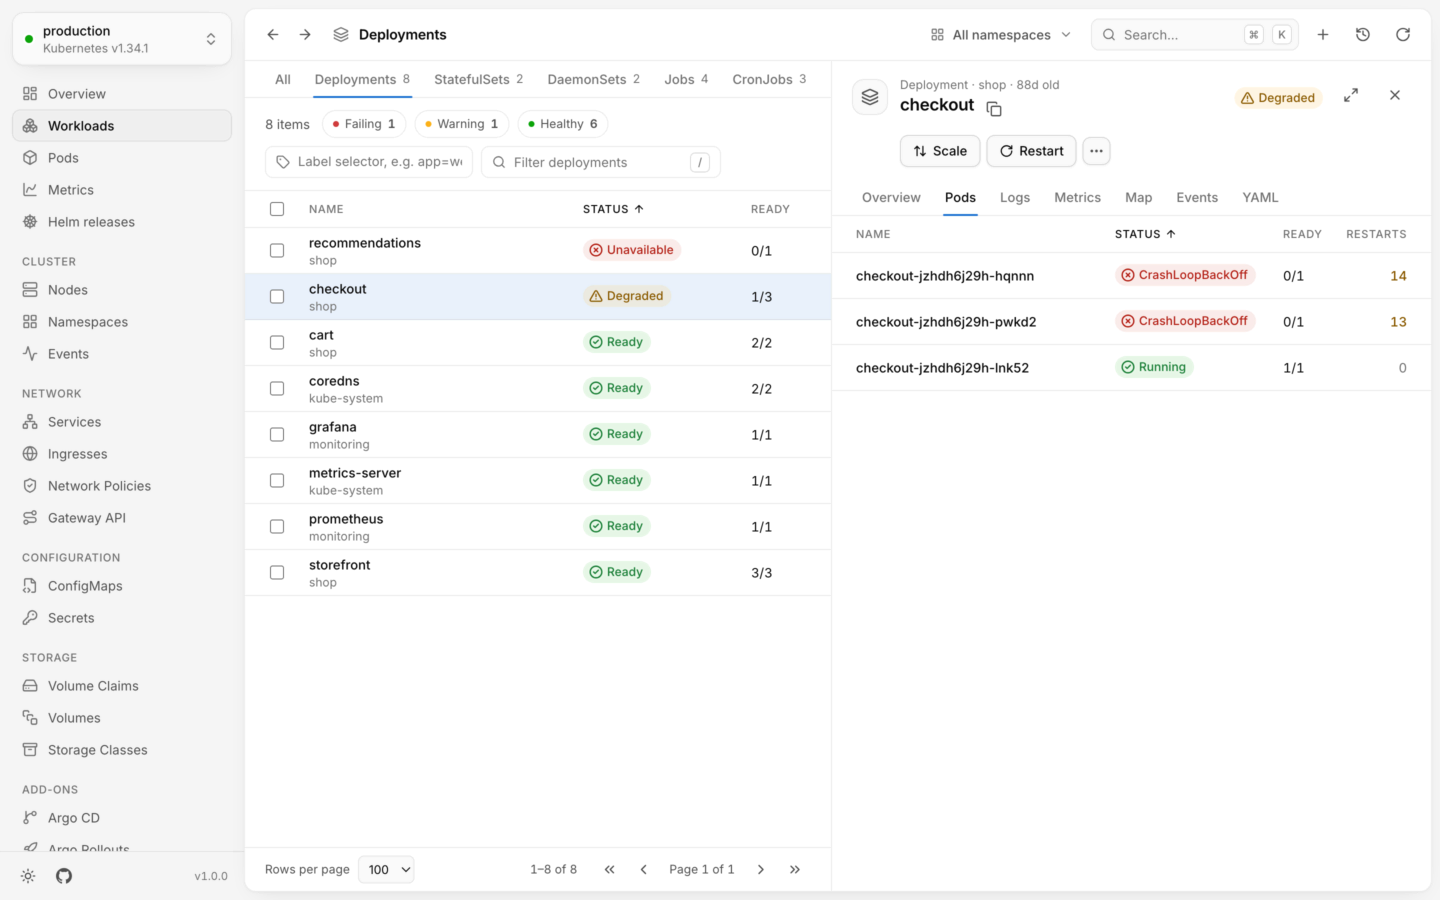
Task: Sort pods by the STATUS column
Action: coord(1145,234)
